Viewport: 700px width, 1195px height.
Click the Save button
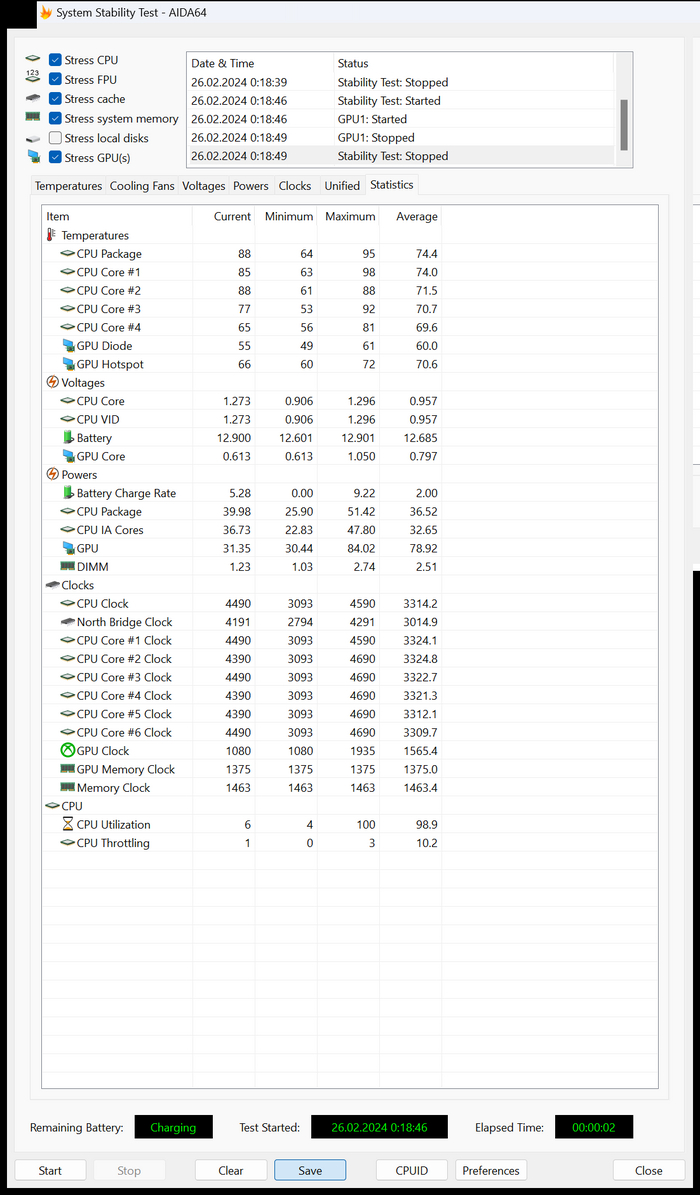click(x=310, y=1171)
